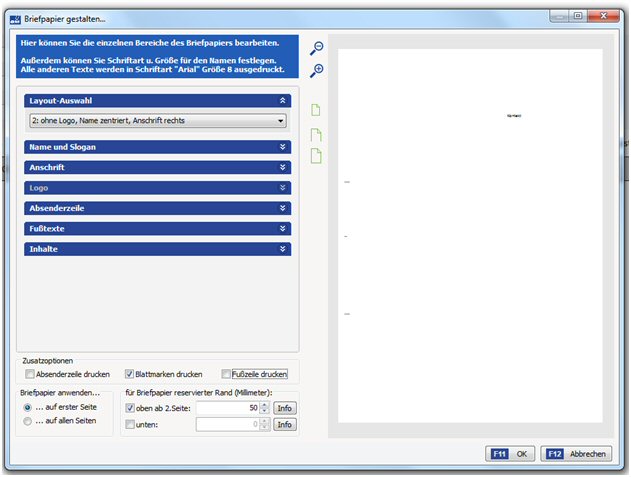The width and height of the screenshot is (631, 477).
Task: Expand the Name und Slogan section
Action: click(x=157, y=147)
